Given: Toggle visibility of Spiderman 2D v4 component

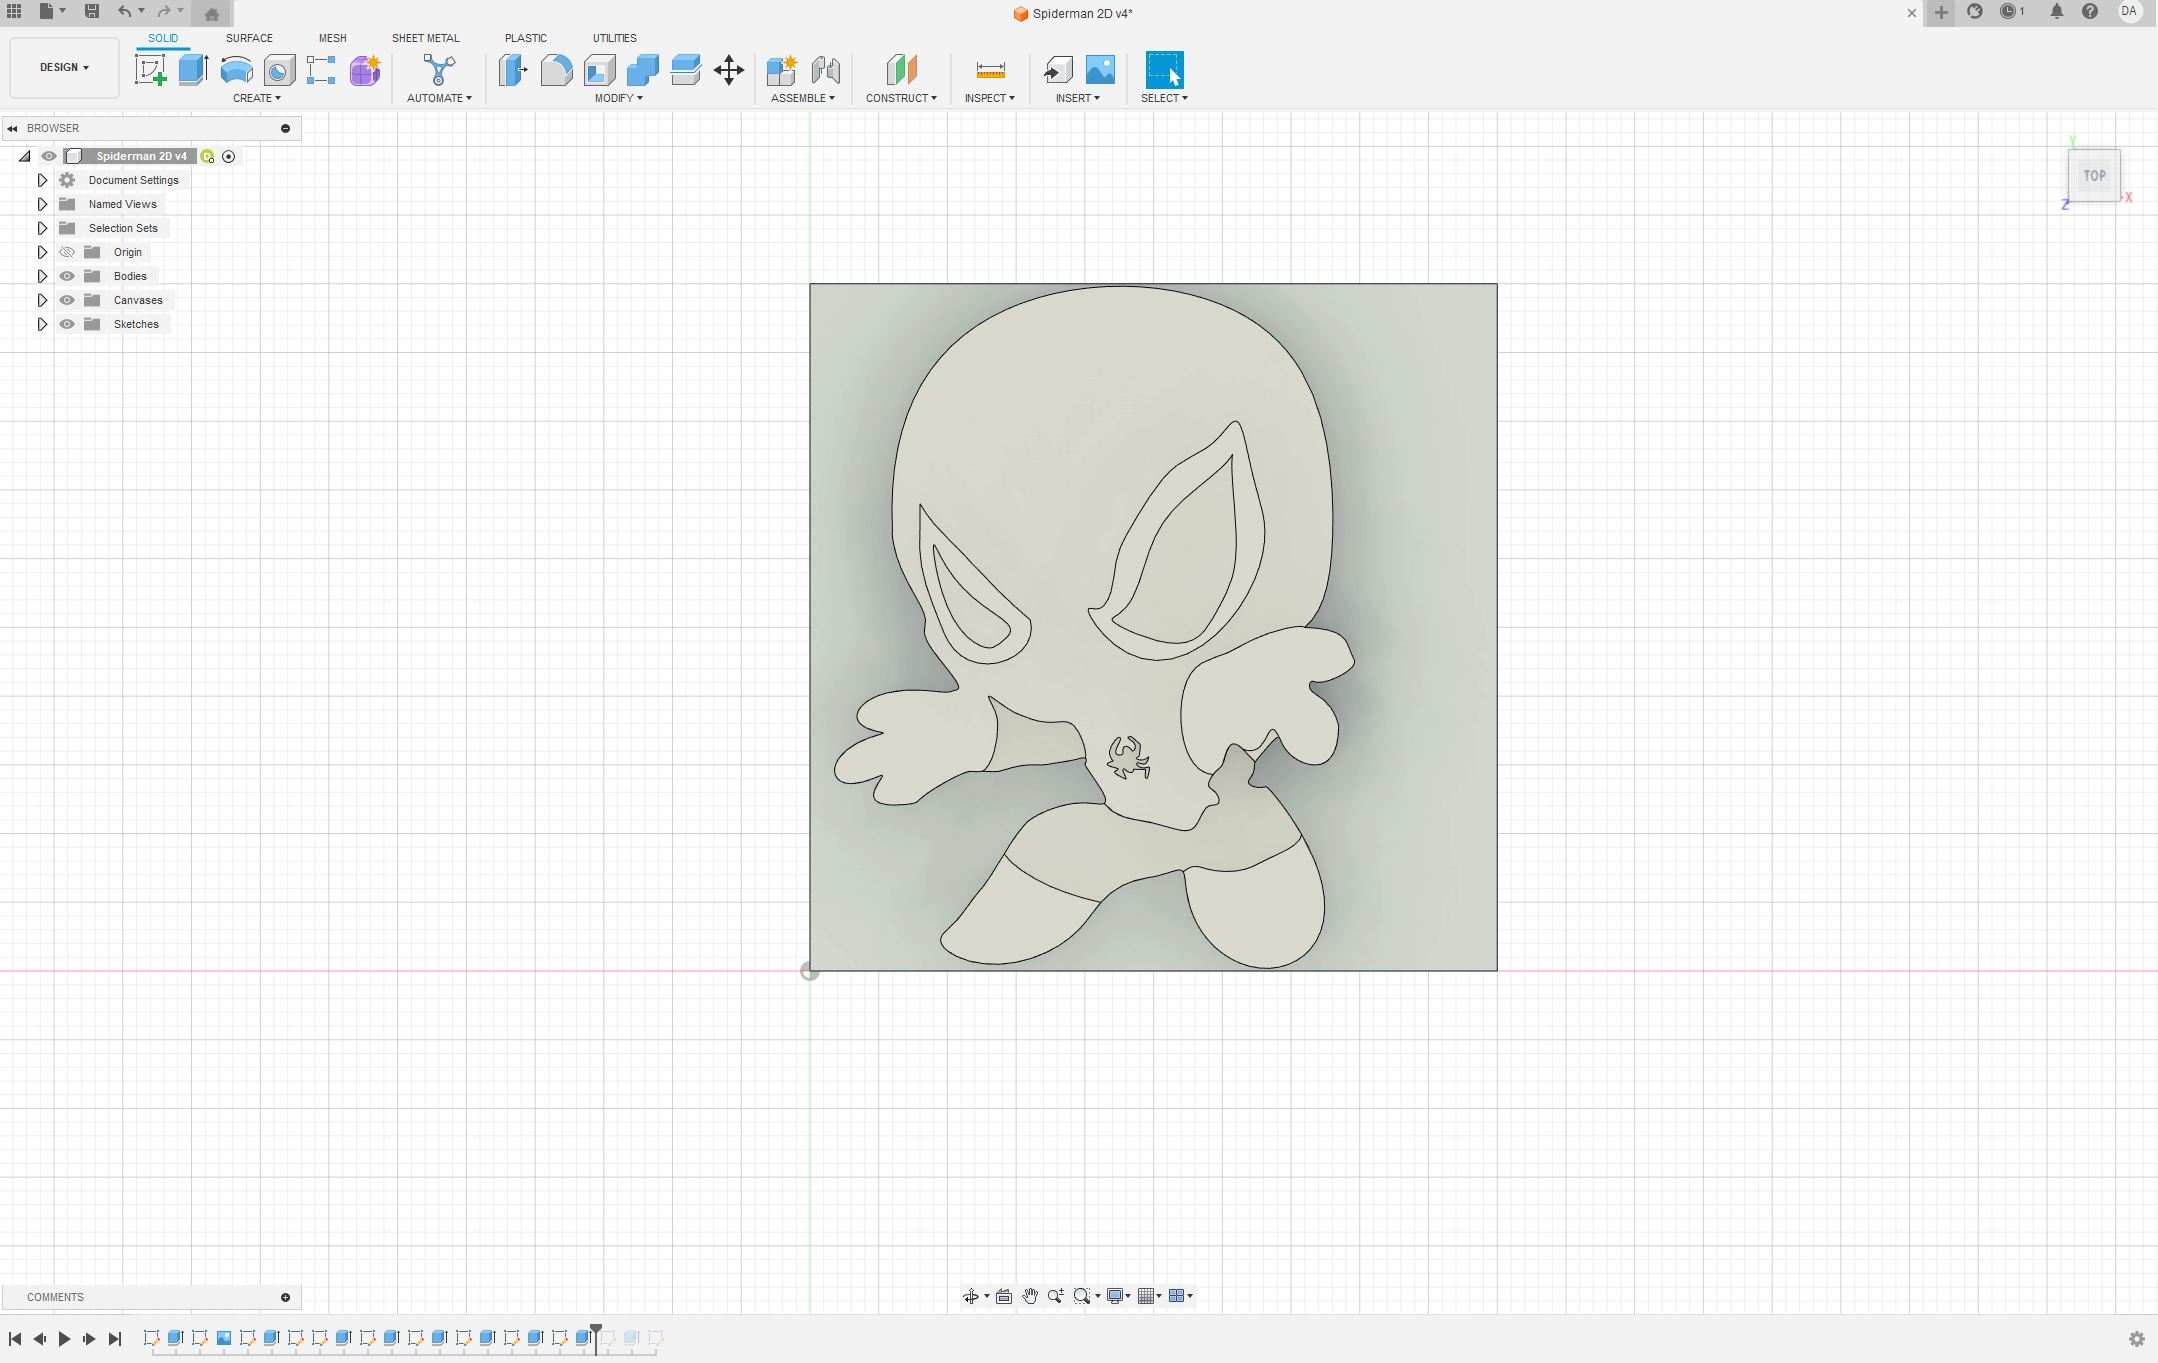Looking at the screenshot, I should pos(48,156).
